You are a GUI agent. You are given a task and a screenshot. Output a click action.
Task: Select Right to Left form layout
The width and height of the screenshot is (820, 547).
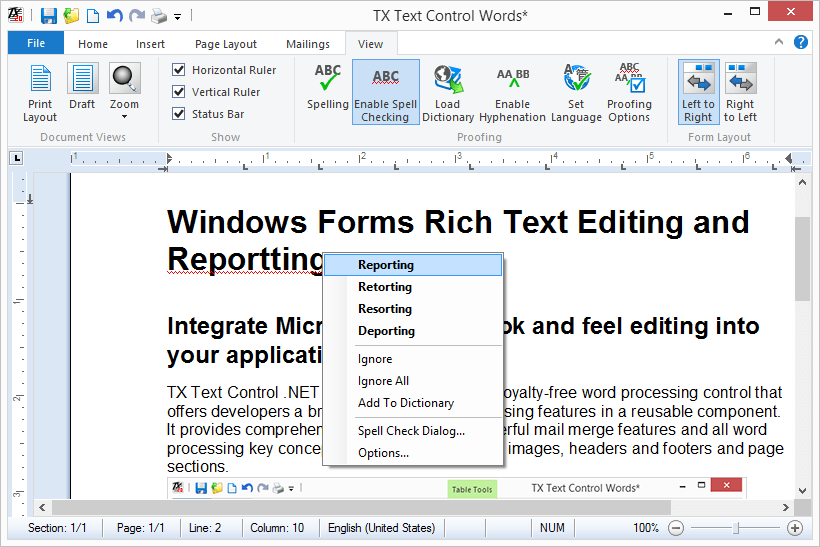coord(740,92)
